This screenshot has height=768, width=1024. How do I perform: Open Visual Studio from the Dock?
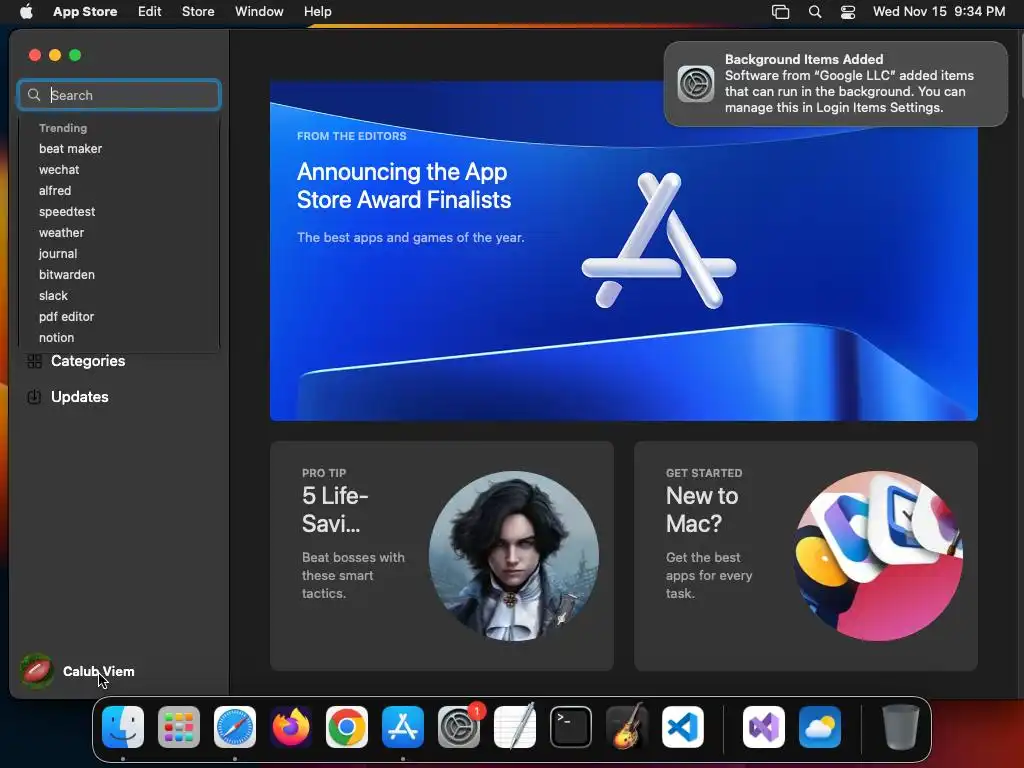point(764,727)
